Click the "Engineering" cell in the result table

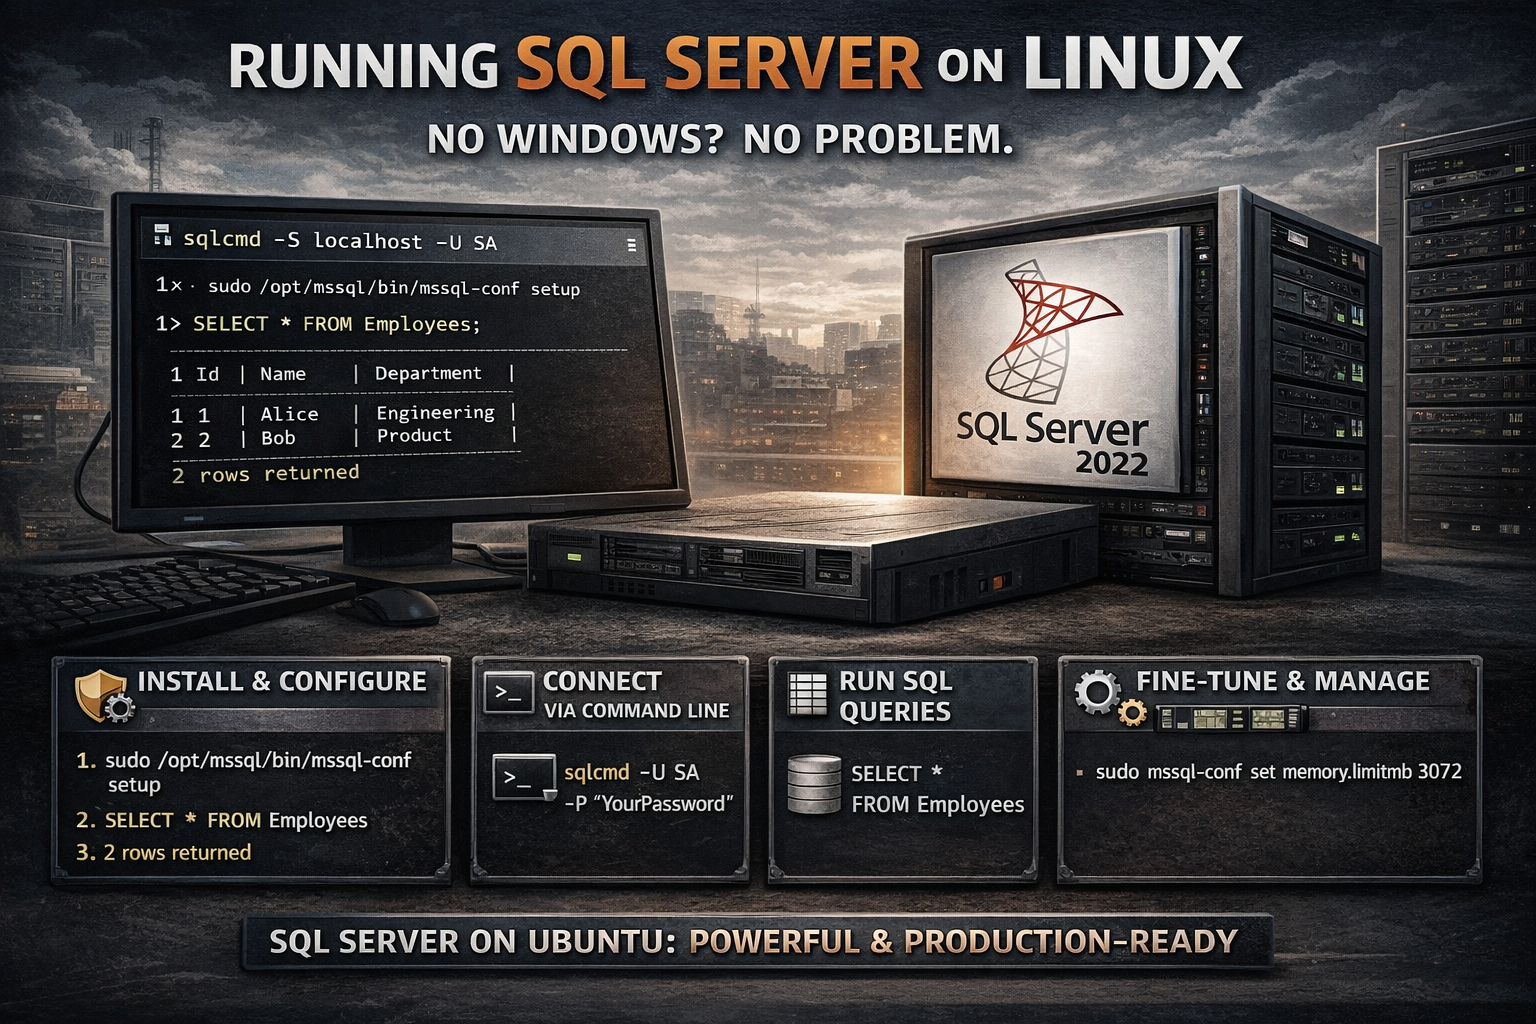pyautogui.click(x=435, y=412)
